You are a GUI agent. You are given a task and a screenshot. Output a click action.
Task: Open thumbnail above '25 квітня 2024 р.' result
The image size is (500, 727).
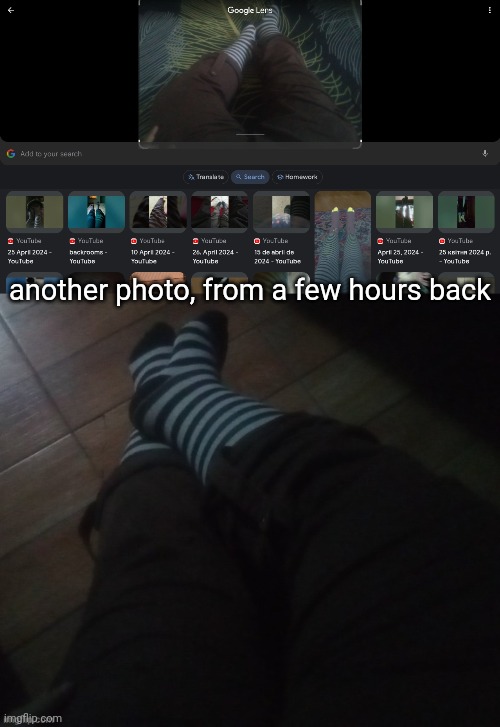pyautogui.click(x=466, y=211)
